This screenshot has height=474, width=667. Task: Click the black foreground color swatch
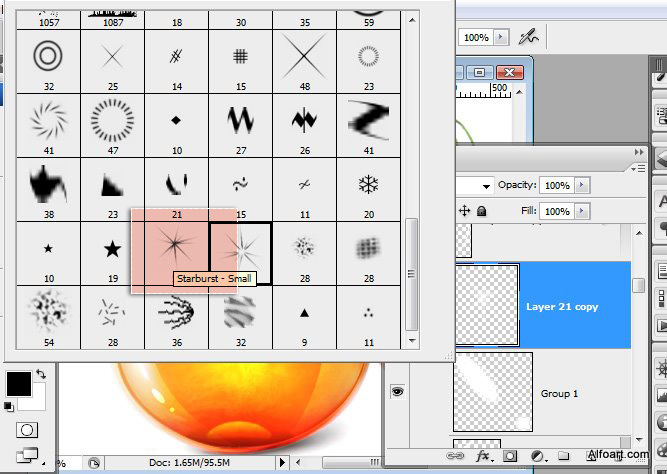18,384
